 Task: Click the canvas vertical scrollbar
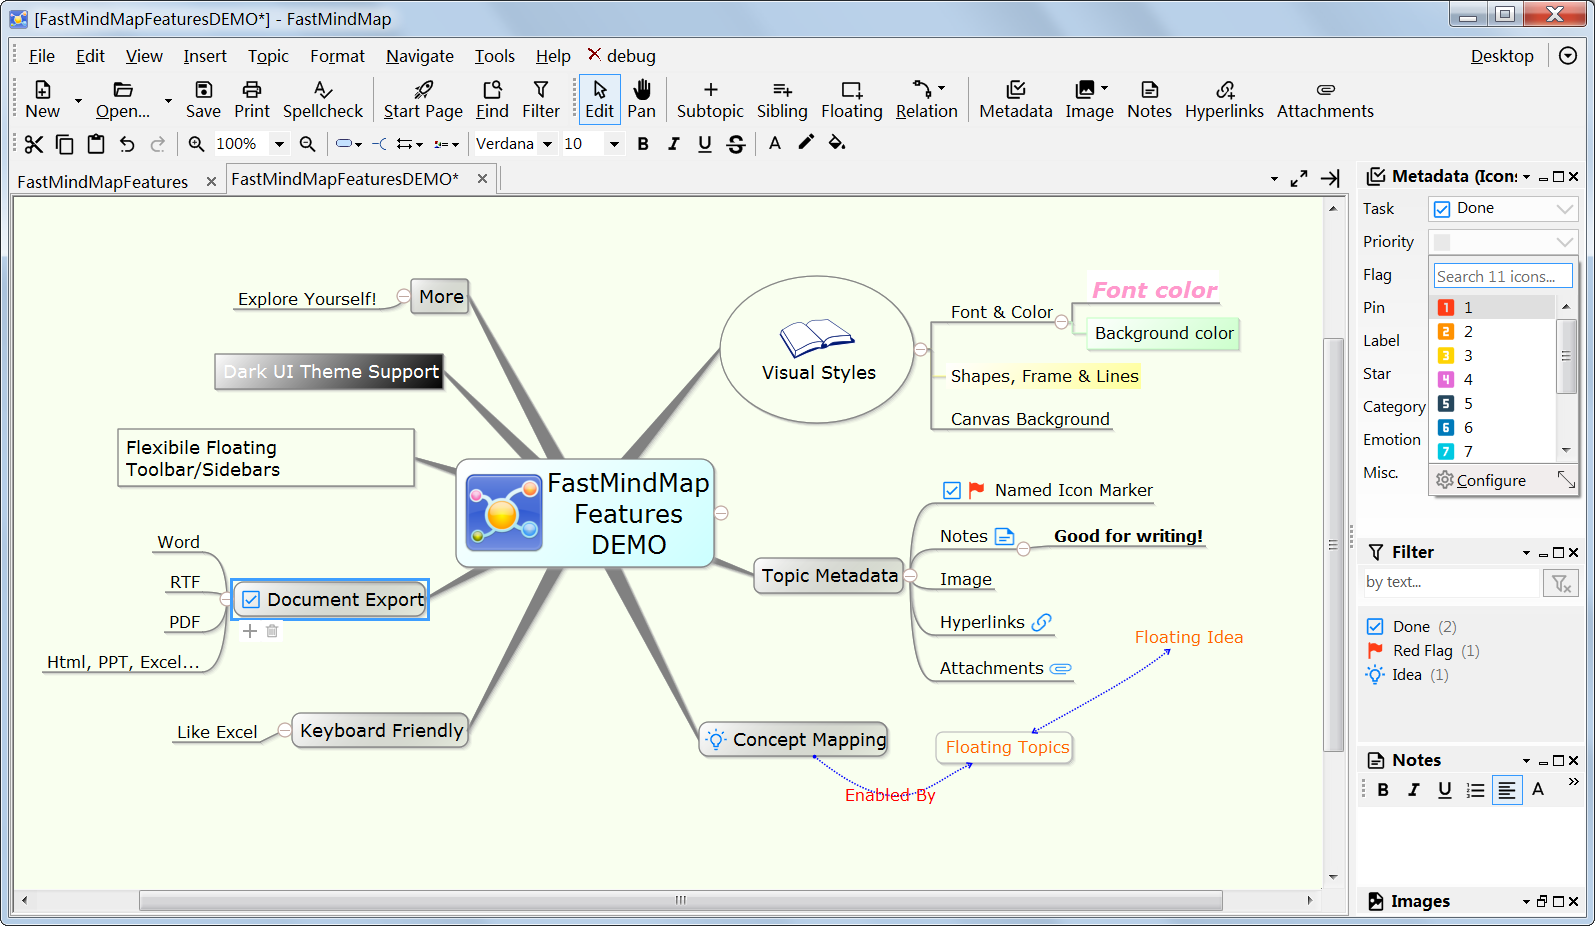pos(1333,545)
